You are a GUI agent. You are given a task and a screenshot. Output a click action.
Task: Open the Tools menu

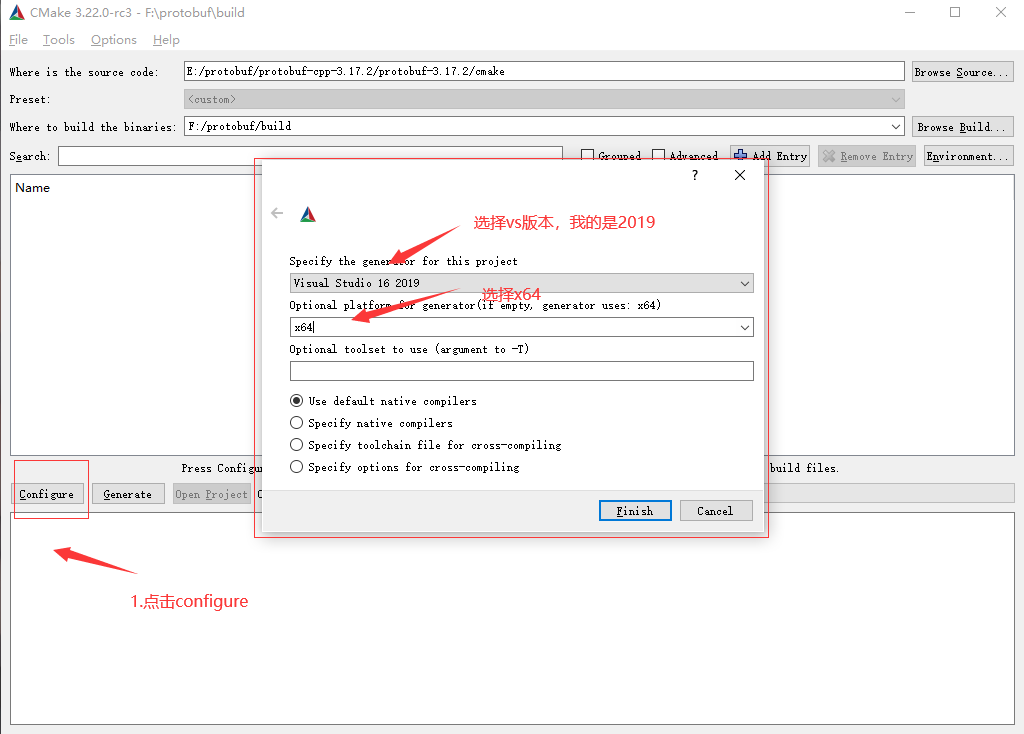click(x=59, y=40)
